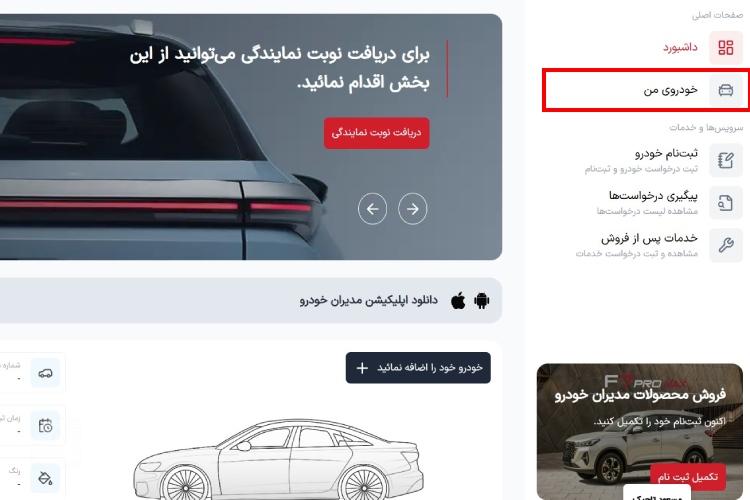Screen dimensions: 750x500
Task: Click the calendar clock icon in details panel
Action: tap(45, 425)
